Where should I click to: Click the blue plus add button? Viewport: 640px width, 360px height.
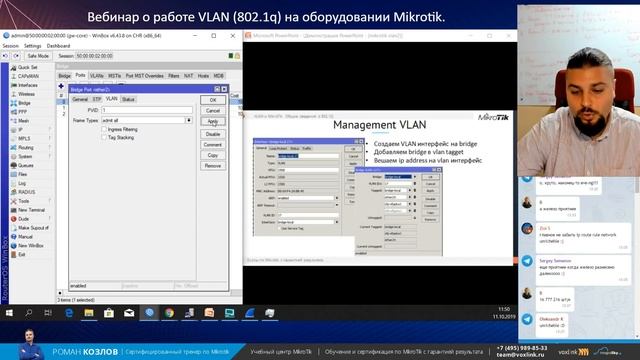pyautogui.click(x=61, y=86)
